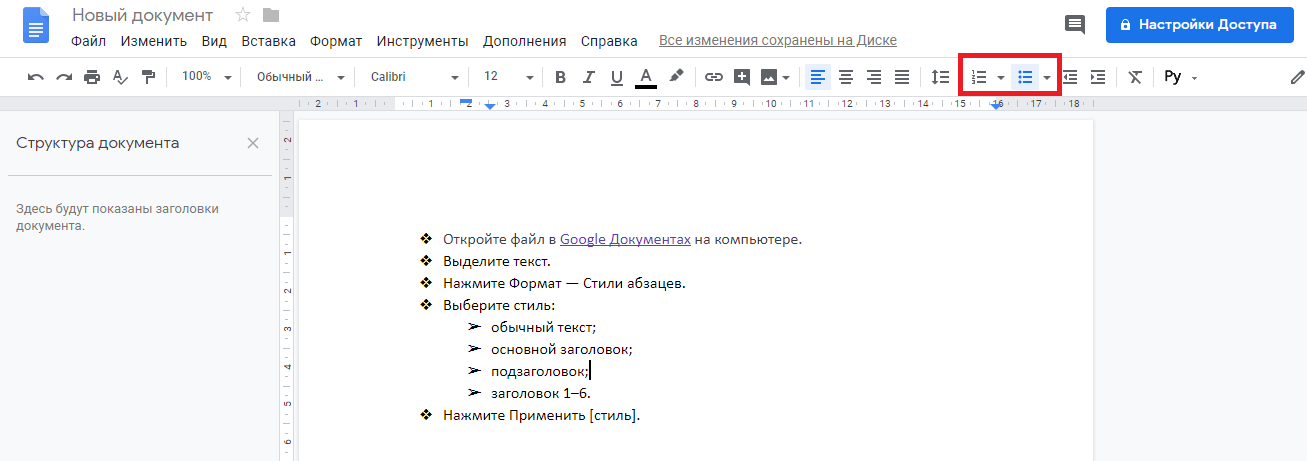
Task: Print the document using printer icon
Action: [92, 77]
